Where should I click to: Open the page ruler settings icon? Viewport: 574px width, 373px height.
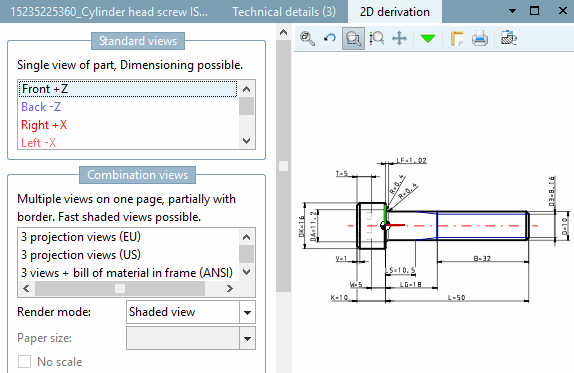click(x=456, y=38)
